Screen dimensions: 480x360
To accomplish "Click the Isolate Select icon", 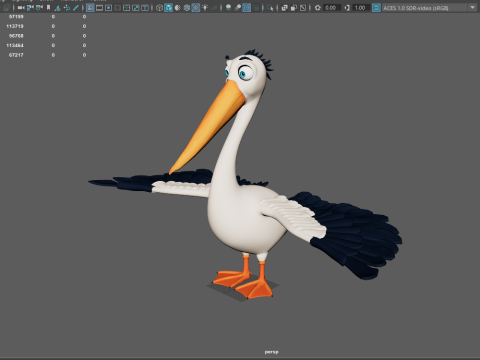I will click(x=270, y=7).
